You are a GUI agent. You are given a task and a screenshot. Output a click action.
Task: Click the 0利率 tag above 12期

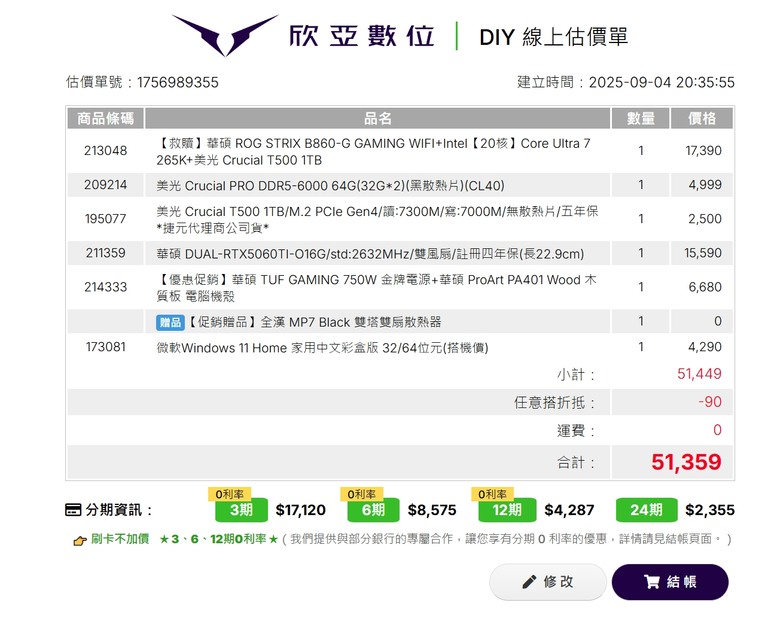[492, 494]
